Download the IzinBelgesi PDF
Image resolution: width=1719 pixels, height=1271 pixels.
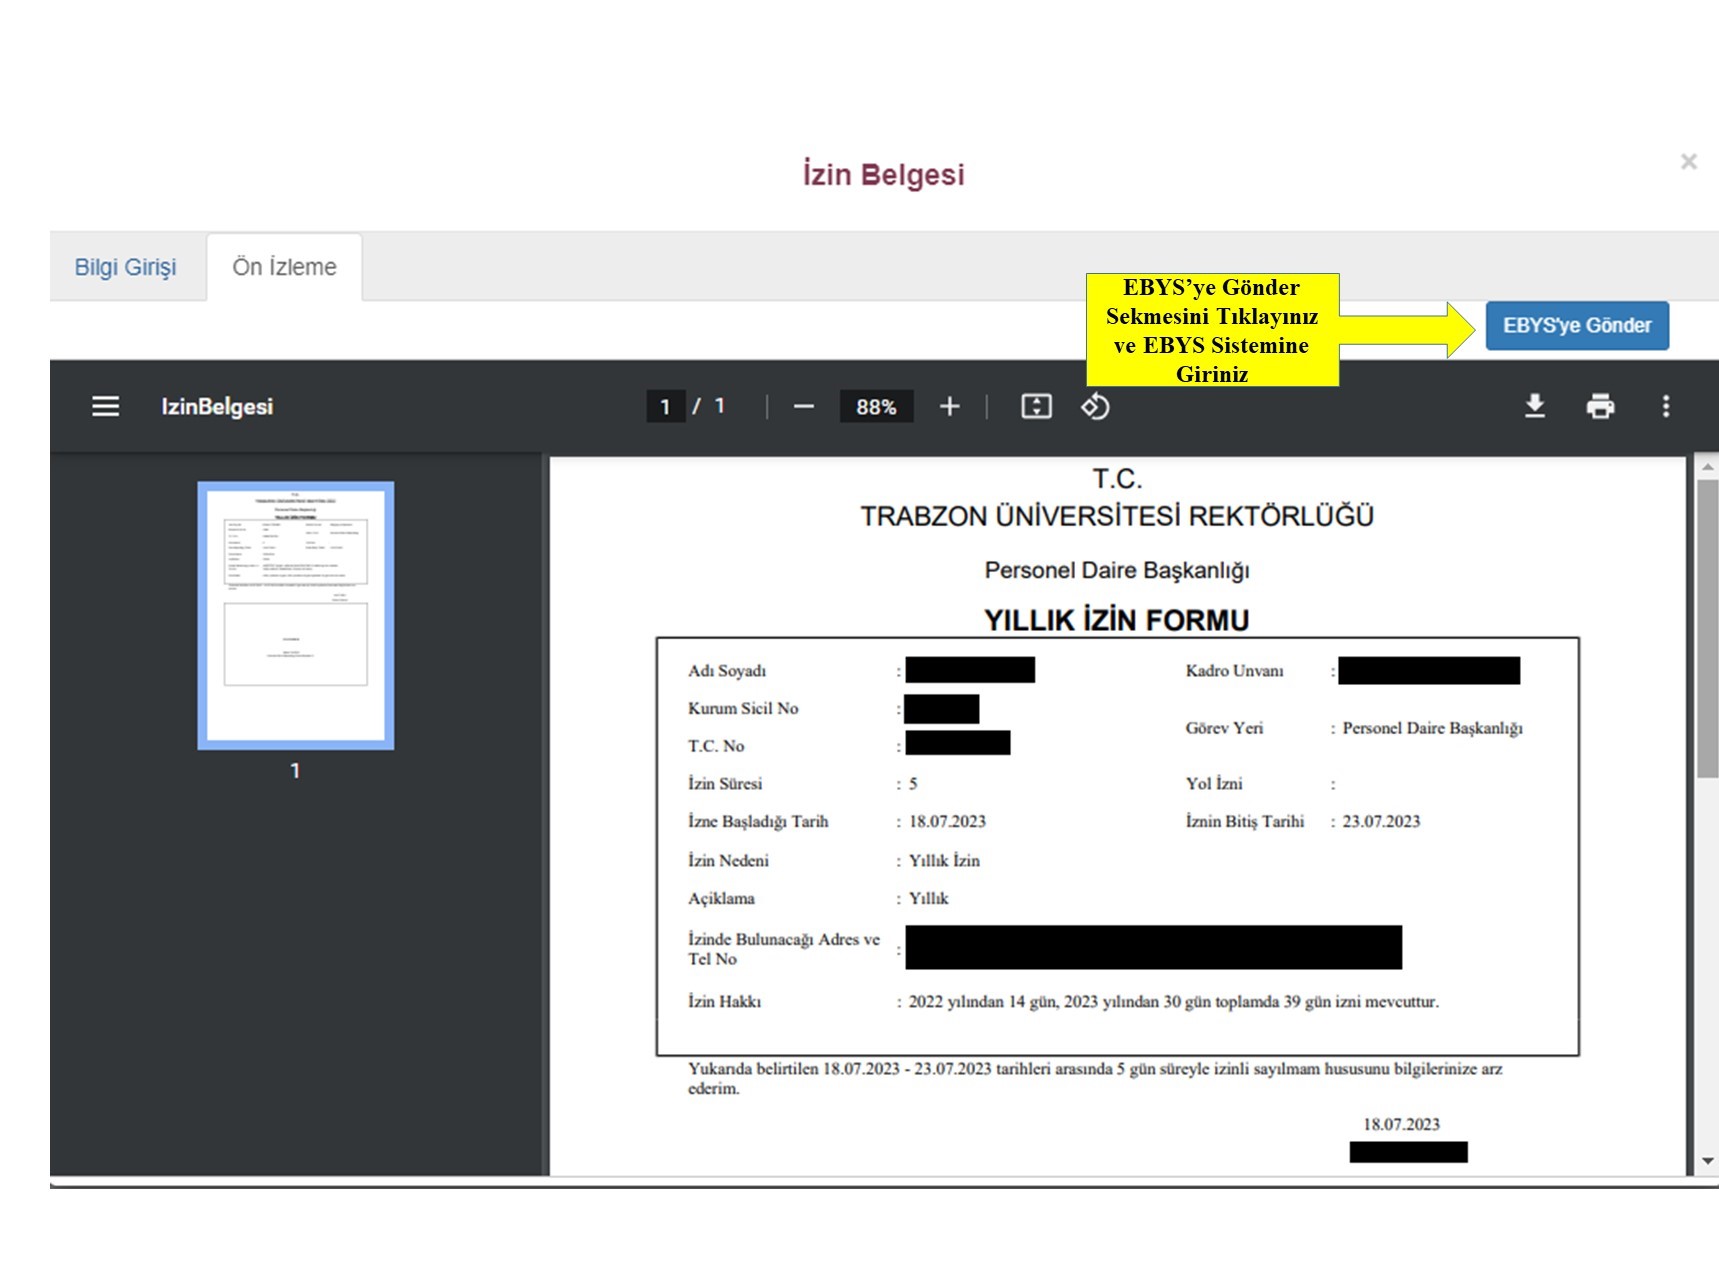pos(1535,406)
